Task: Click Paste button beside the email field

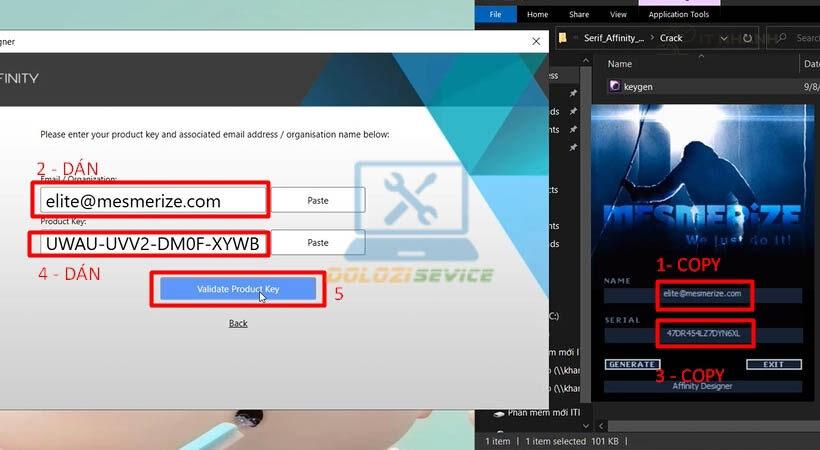Action: (x=318, y=200)
